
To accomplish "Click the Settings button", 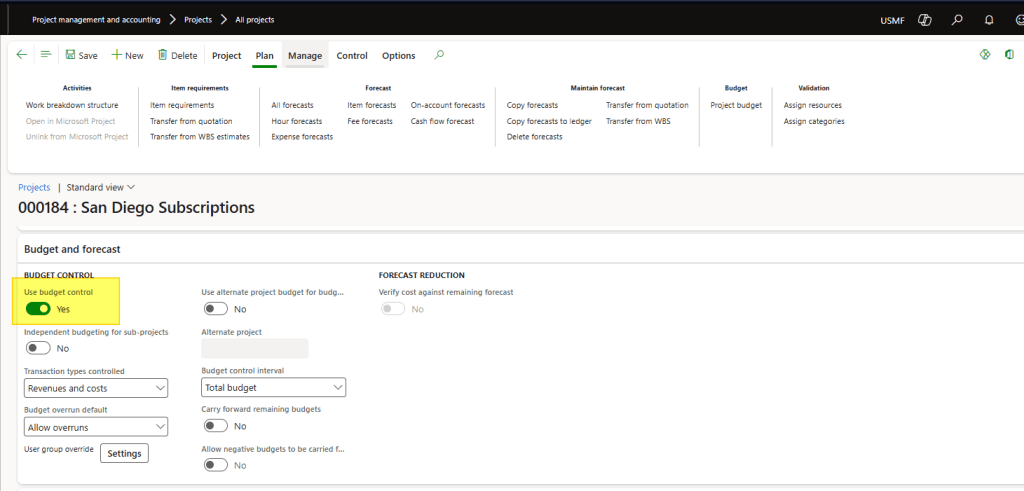I will pos(125,453).
